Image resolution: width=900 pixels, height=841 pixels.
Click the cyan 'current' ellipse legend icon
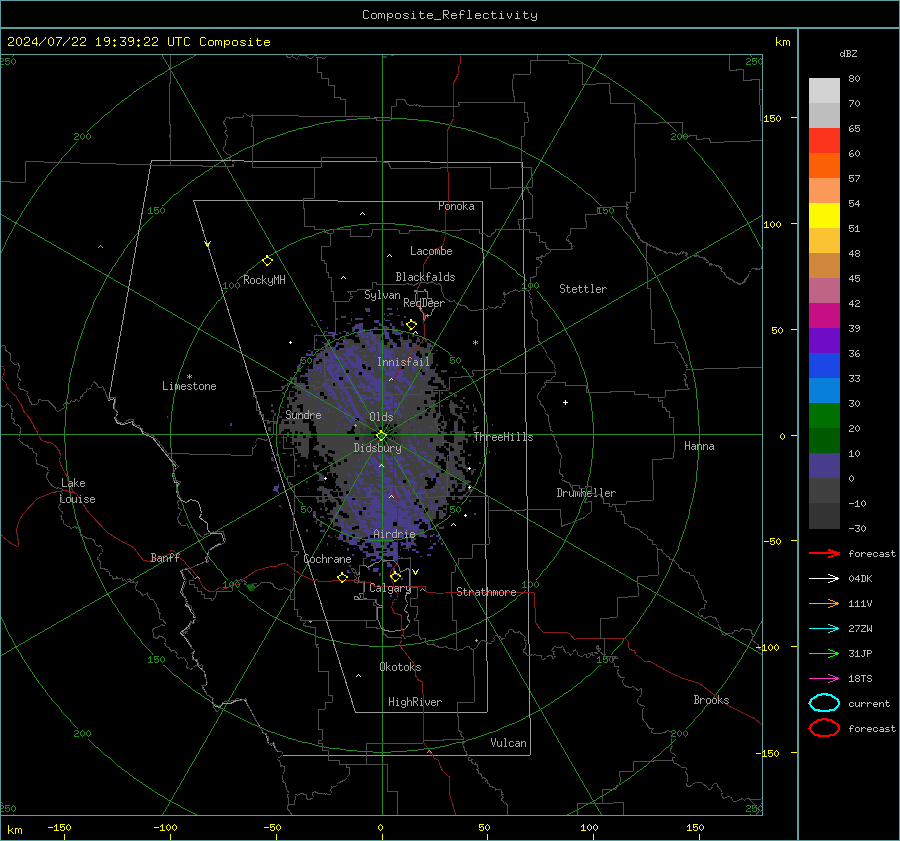[x=824, y=703]
